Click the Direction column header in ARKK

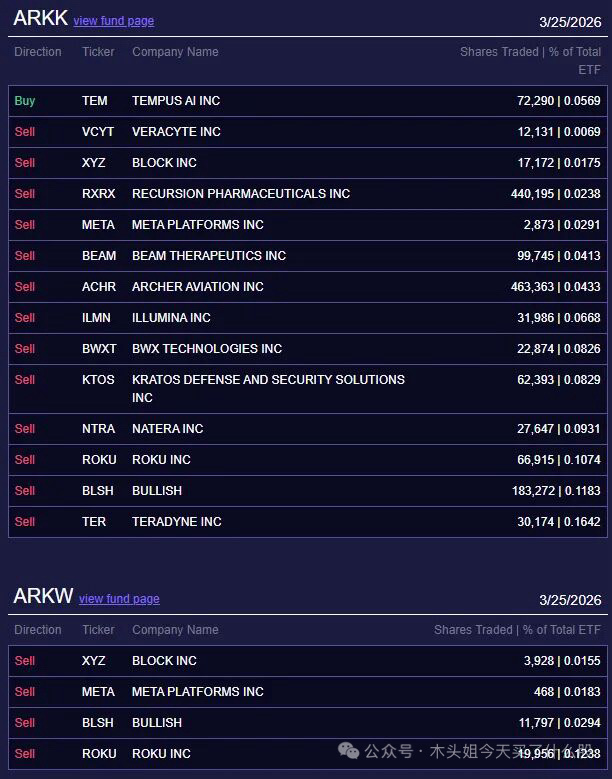coord(37,52)
